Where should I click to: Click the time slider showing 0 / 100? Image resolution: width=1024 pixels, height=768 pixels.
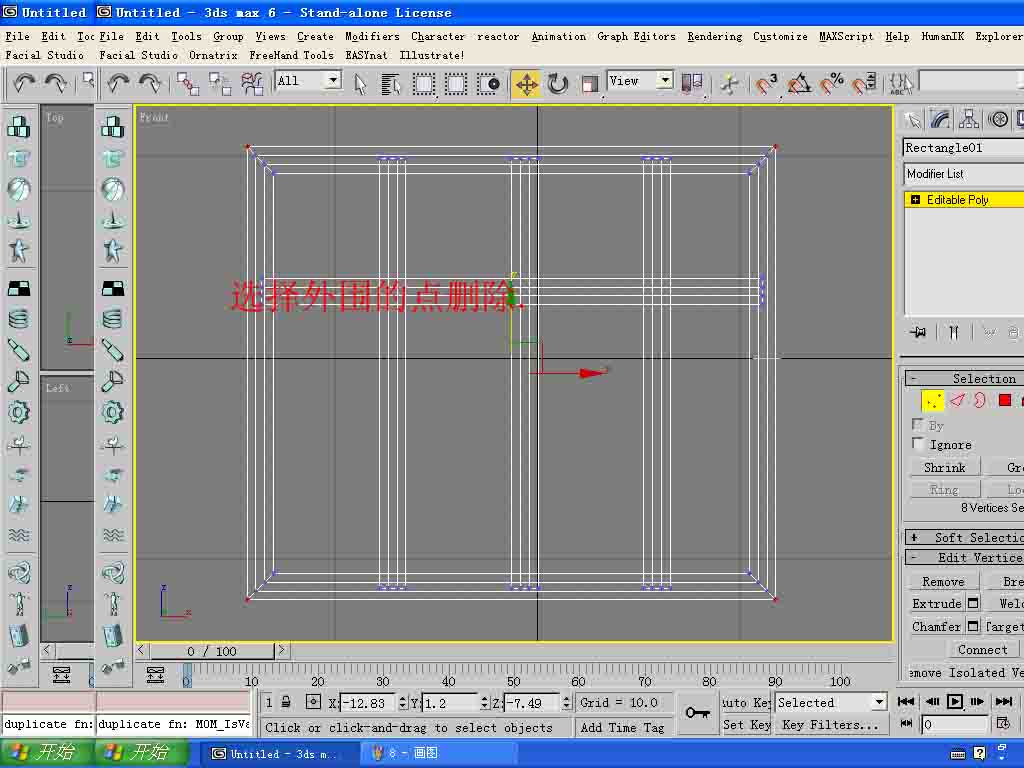(212, 651)
